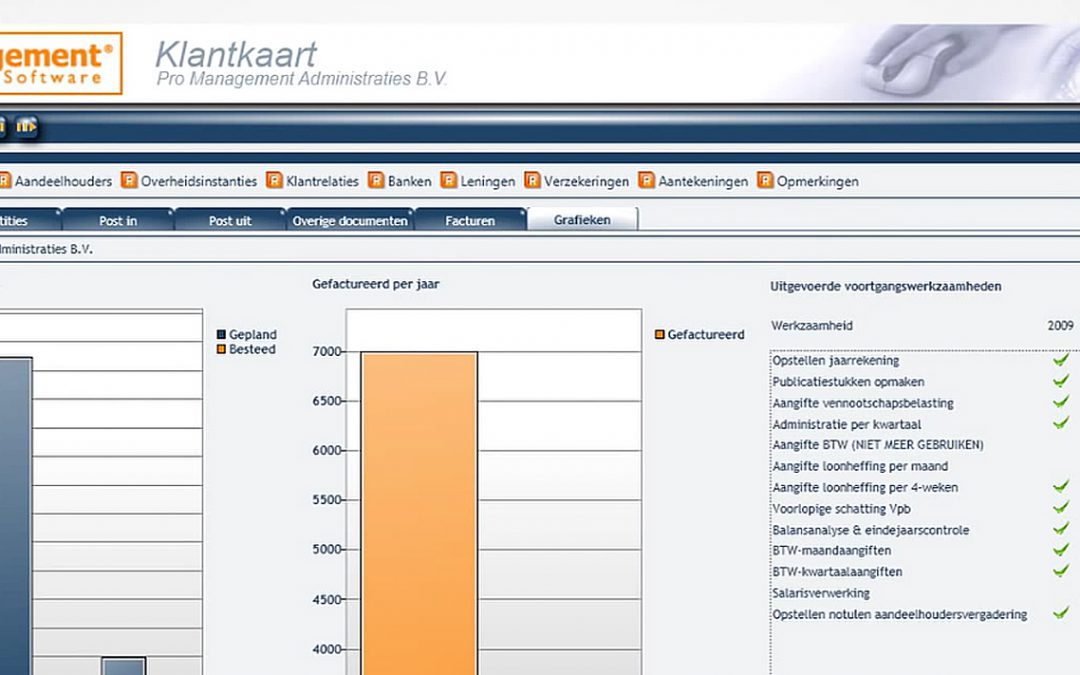Open Banken section icon
This screenshot has width=1080, height=675.
pos(375,180)
